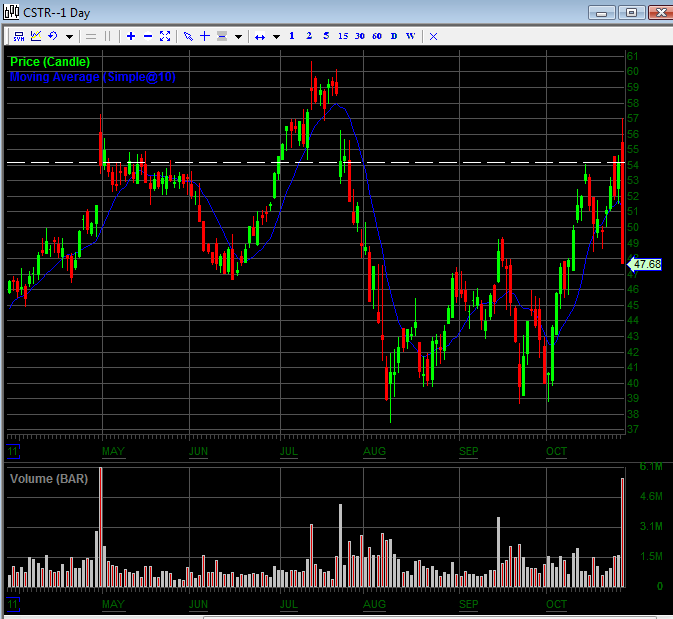Close the CSTR chart window
The width and height of the screenshot is (673, 619).
click(x=661, y=13)
